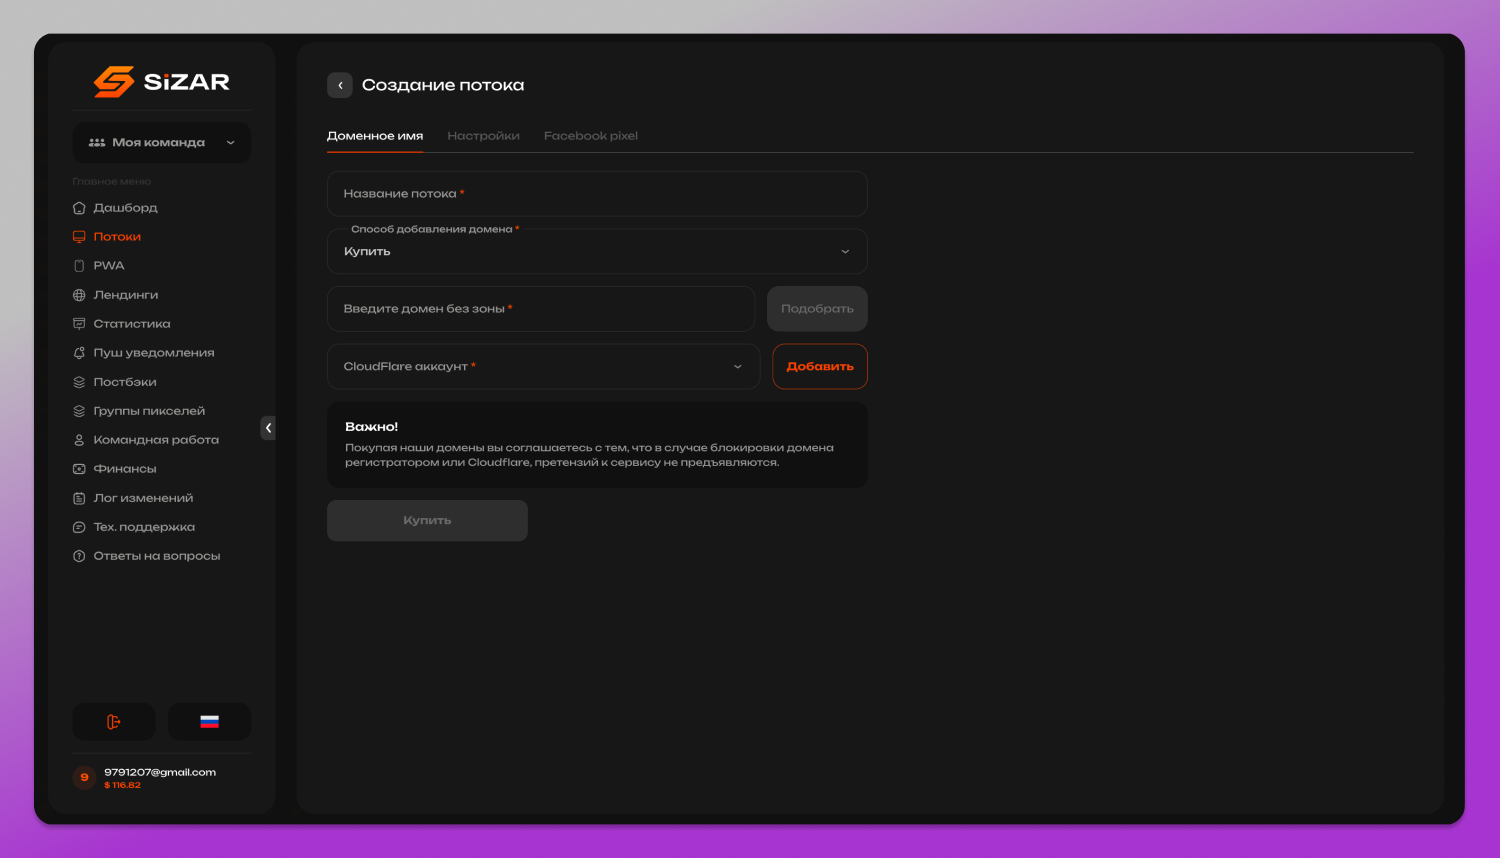Viewport: 1500px width, 858px height.
Task: Click the user avatar with number 9
Action: [84, 777]
